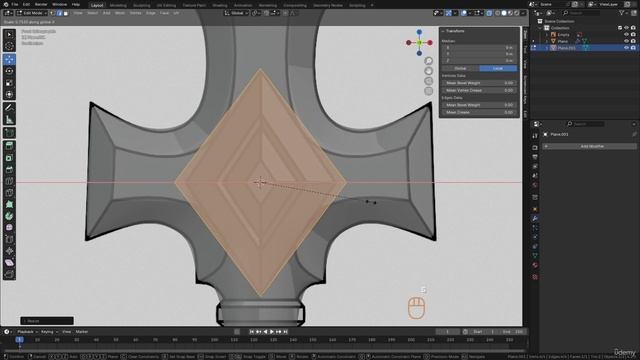Switch to Solid viewport shading
This screenshot has height=360, width=640.
tap(504, 13)
